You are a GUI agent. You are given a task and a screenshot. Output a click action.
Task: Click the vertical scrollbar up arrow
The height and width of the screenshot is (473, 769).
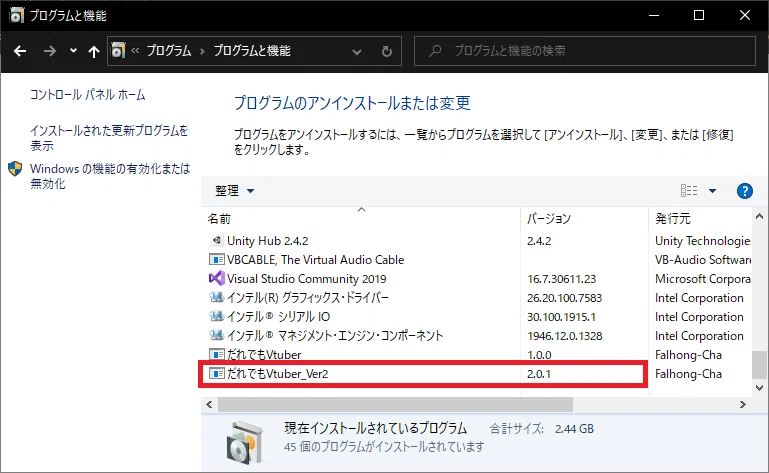coord(760,216)
